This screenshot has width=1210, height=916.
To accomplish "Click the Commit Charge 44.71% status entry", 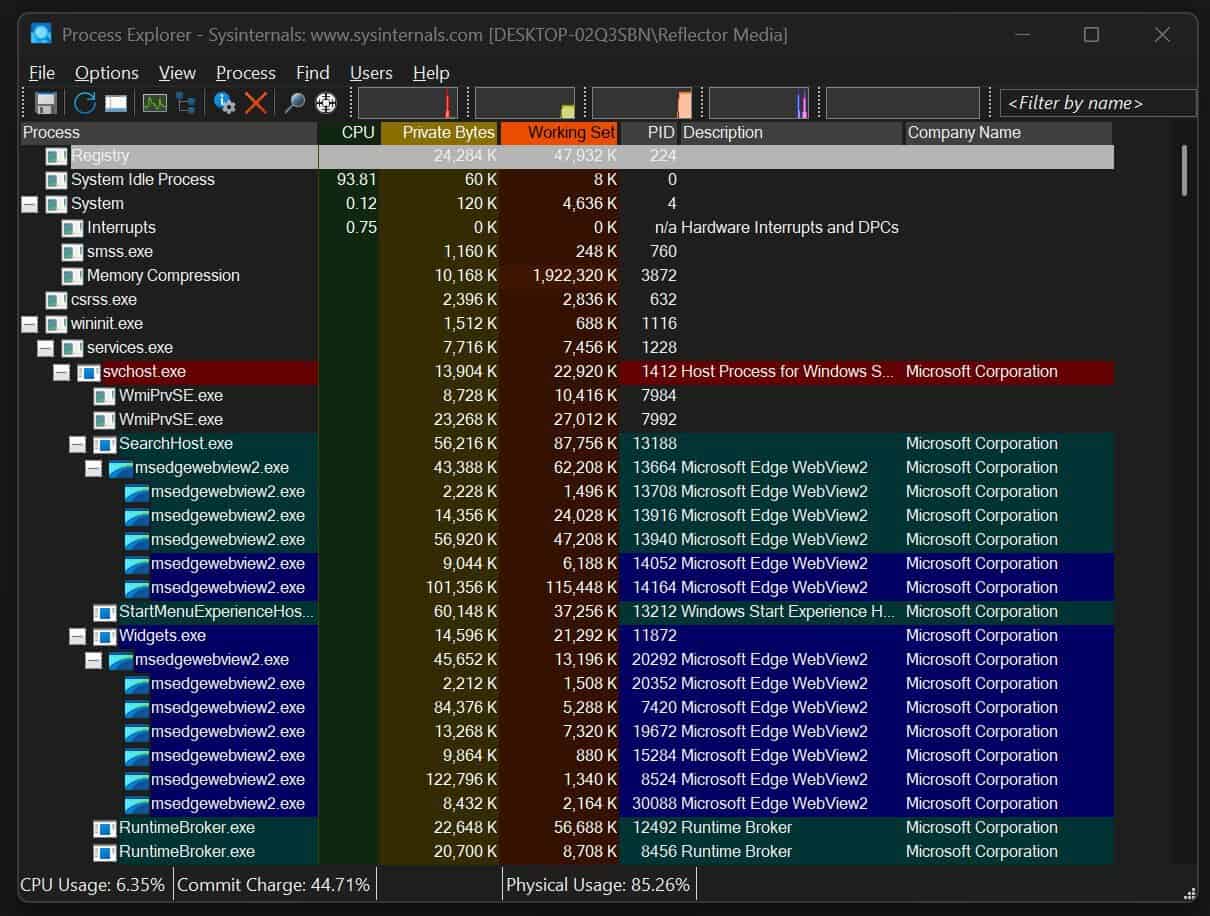I will (273, 885).
